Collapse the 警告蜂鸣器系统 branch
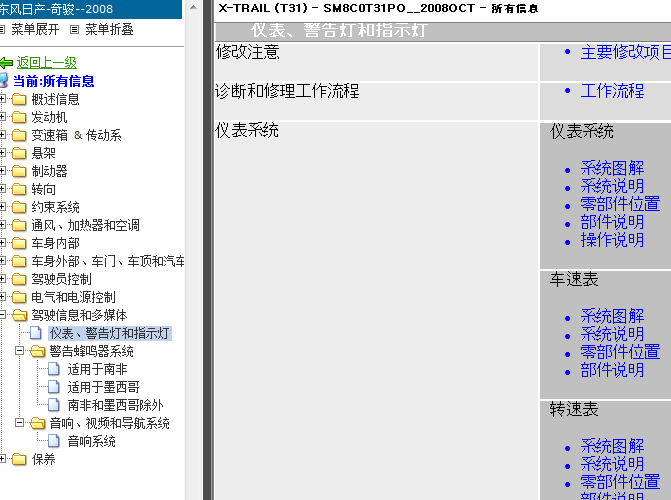Screen dimensions: 671x500 (21, 352)
